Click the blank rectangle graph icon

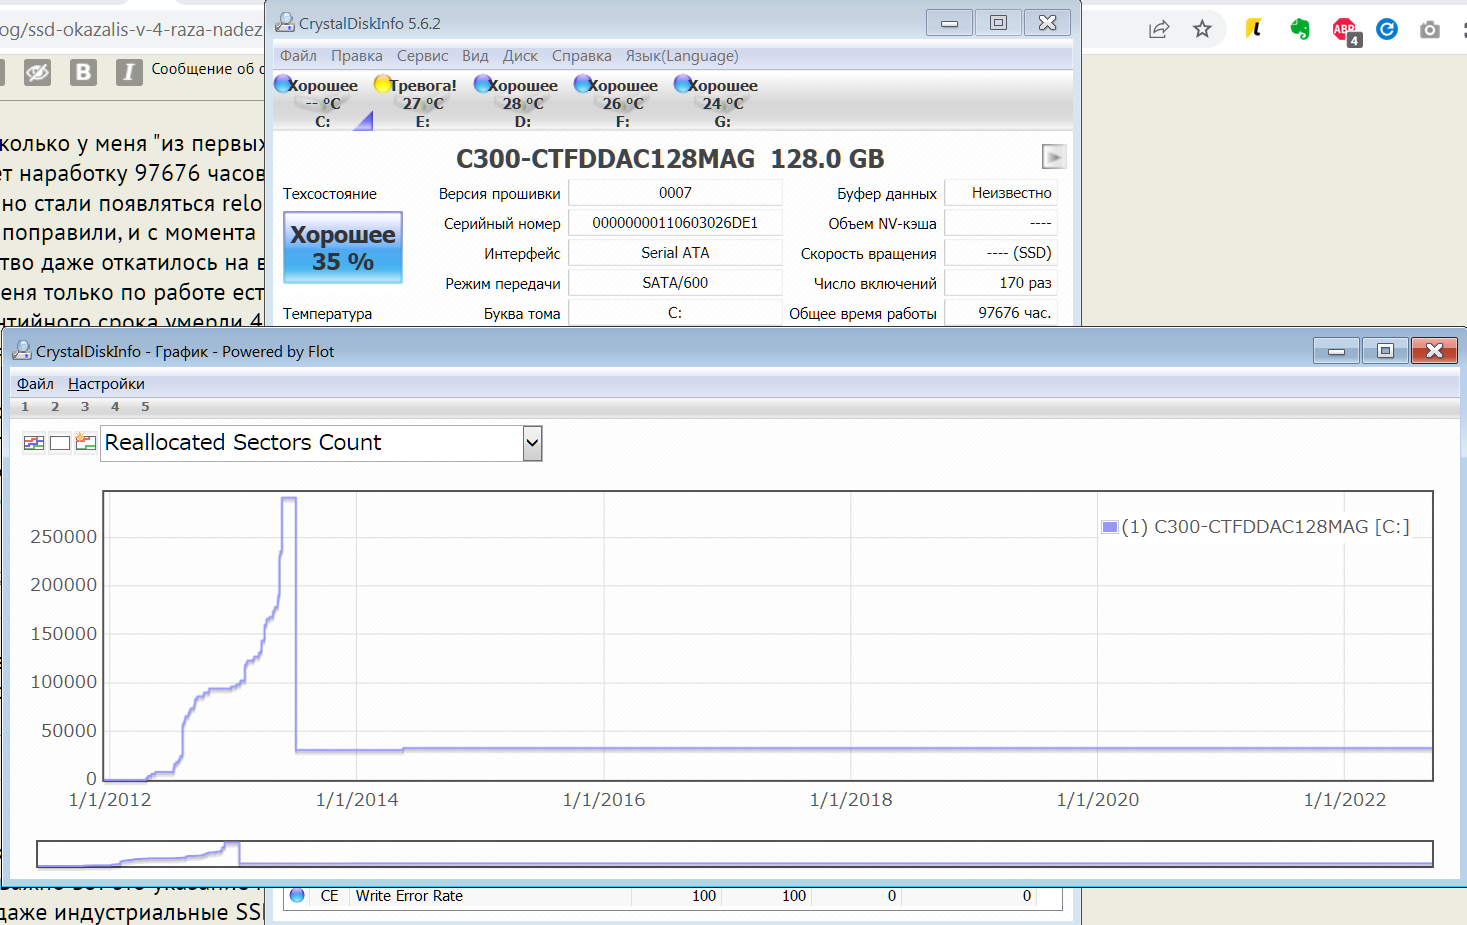(x=60, y=443)
